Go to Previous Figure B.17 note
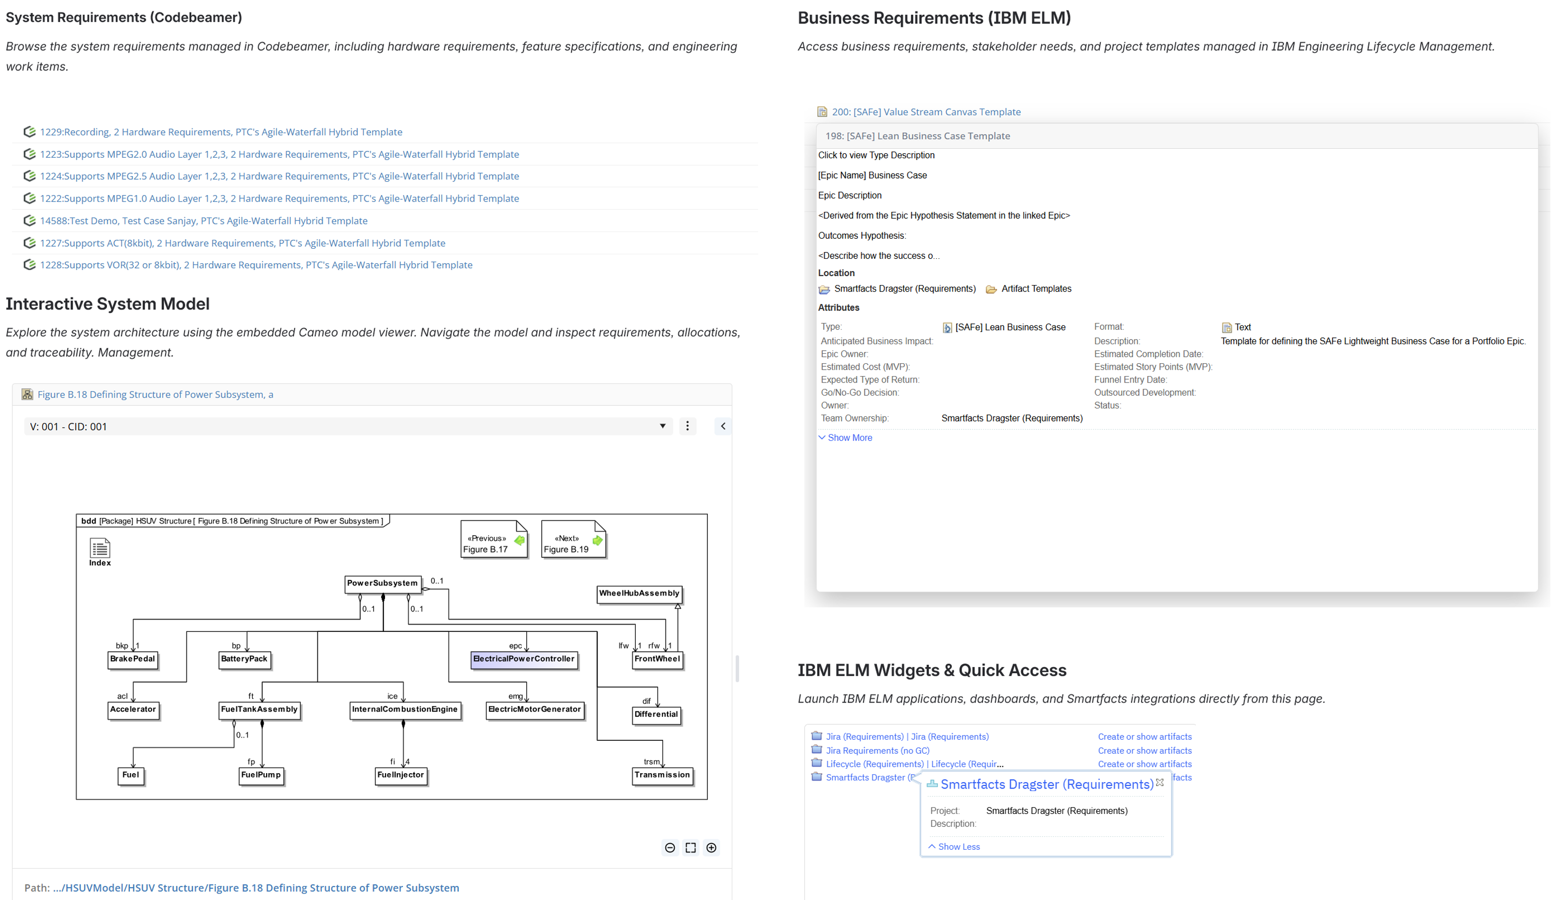Viewport: 1557px width, 900px height. pyautogui.click(x=494, y=539)
